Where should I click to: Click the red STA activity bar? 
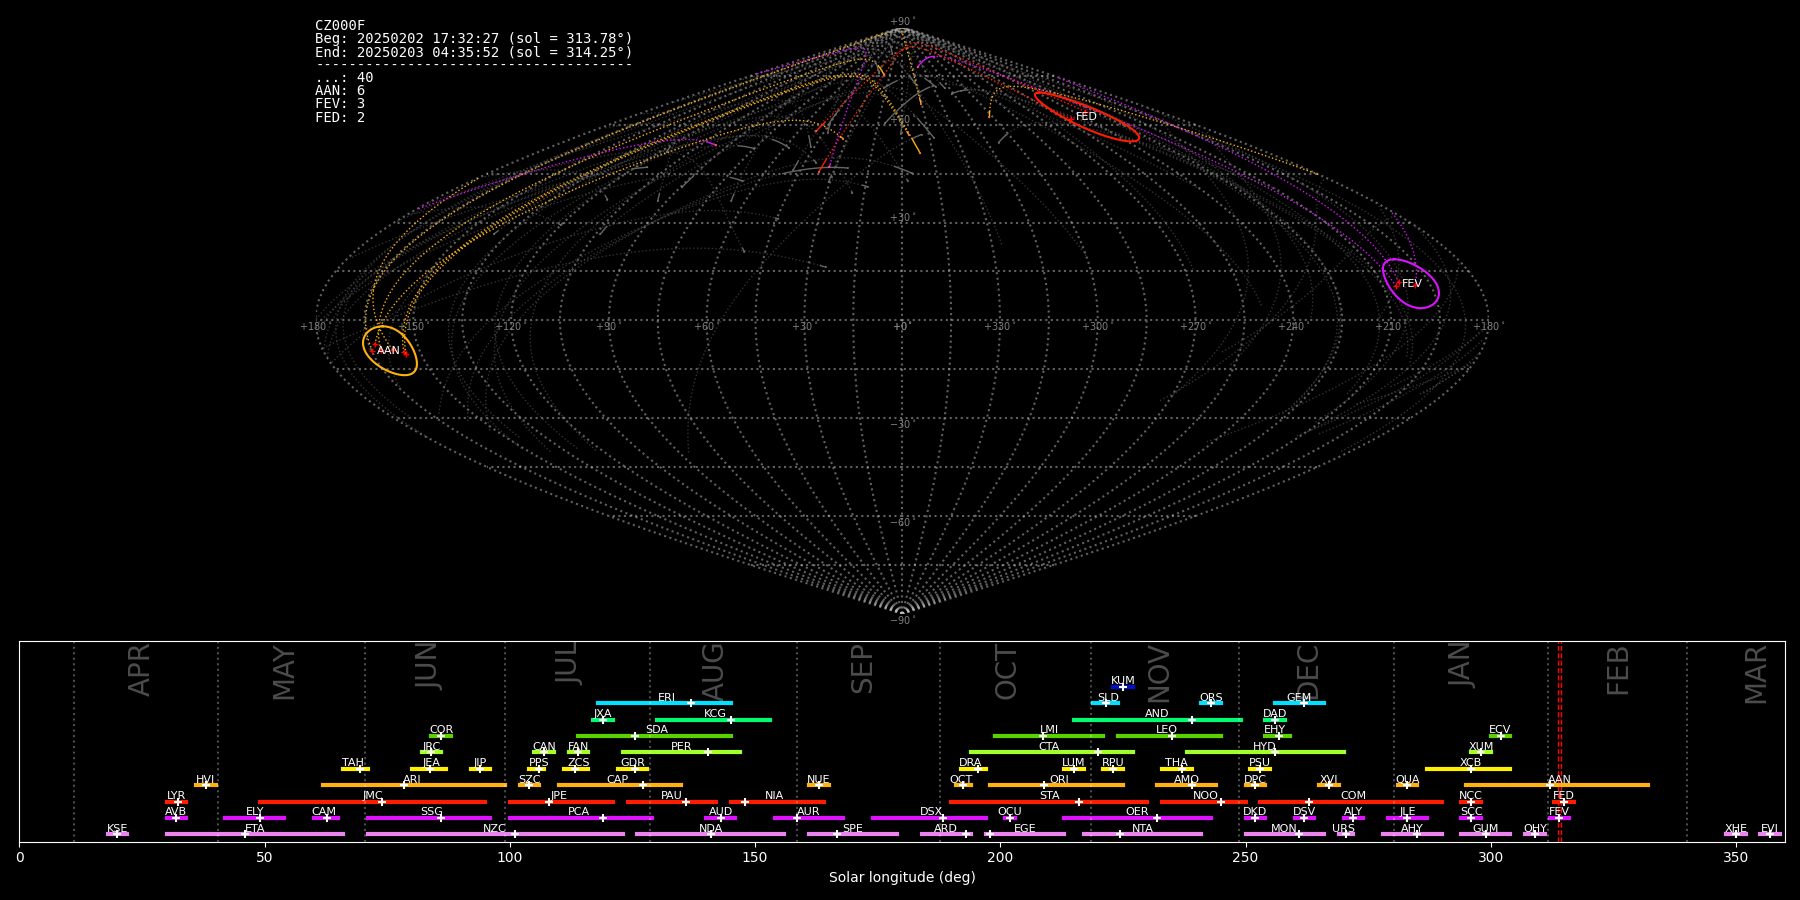pyautogui.click(x=1049, y=802)
